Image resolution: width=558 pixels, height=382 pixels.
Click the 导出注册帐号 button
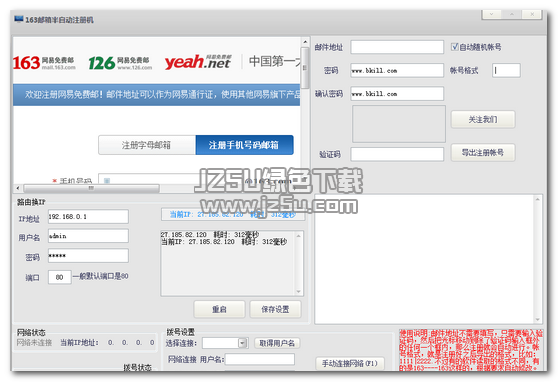pyautogui.click(x=483, y=153)
